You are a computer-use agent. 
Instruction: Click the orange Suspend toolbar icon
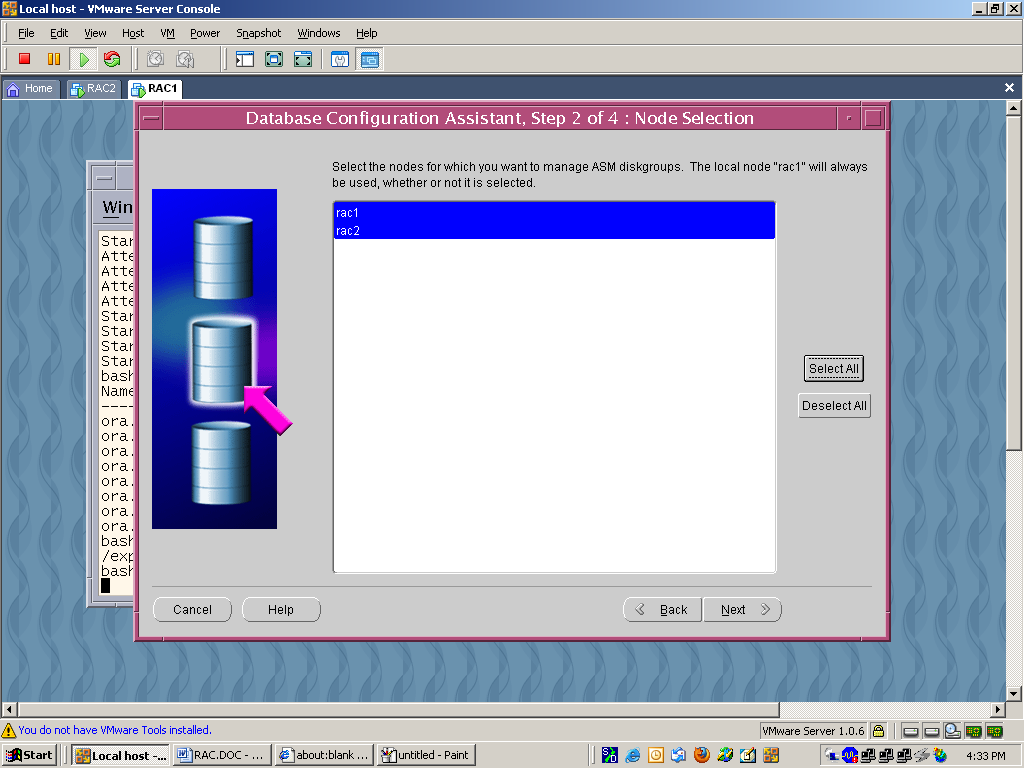[54, 59]
